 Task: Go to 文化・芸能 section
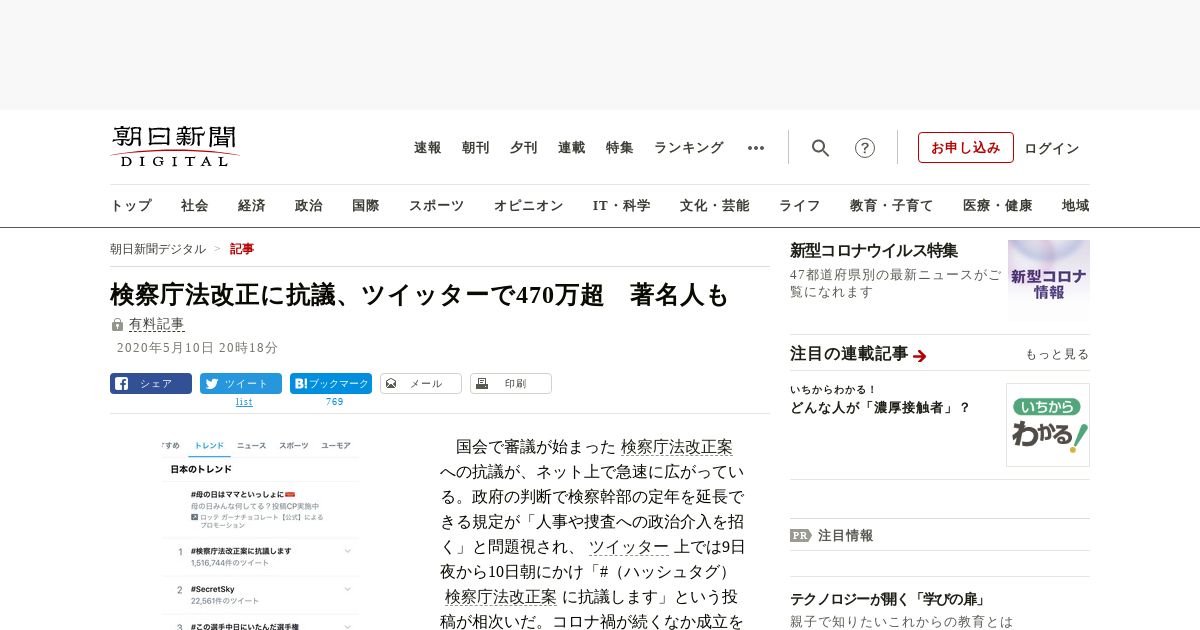point(715,206)
